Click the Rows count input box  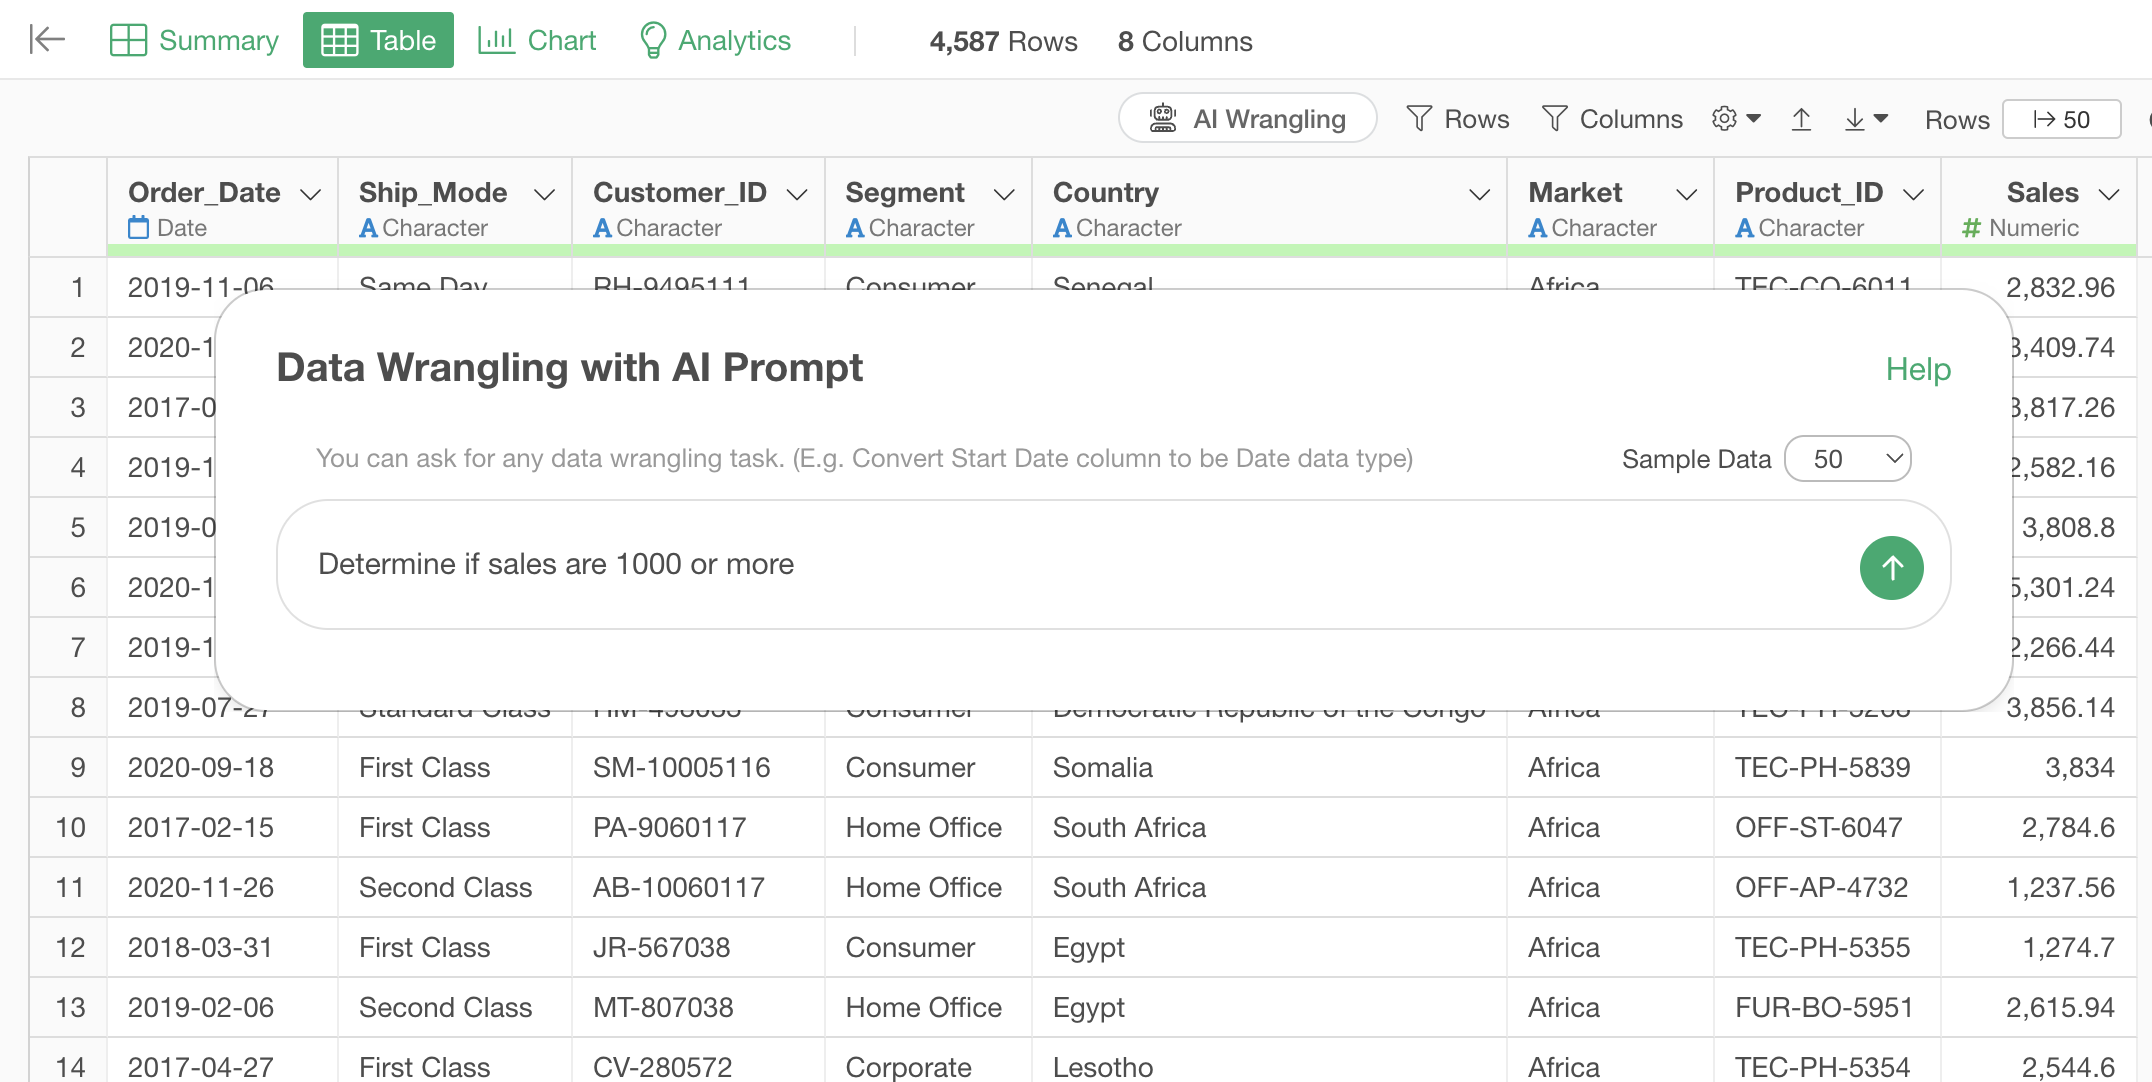pos(2062,120)
